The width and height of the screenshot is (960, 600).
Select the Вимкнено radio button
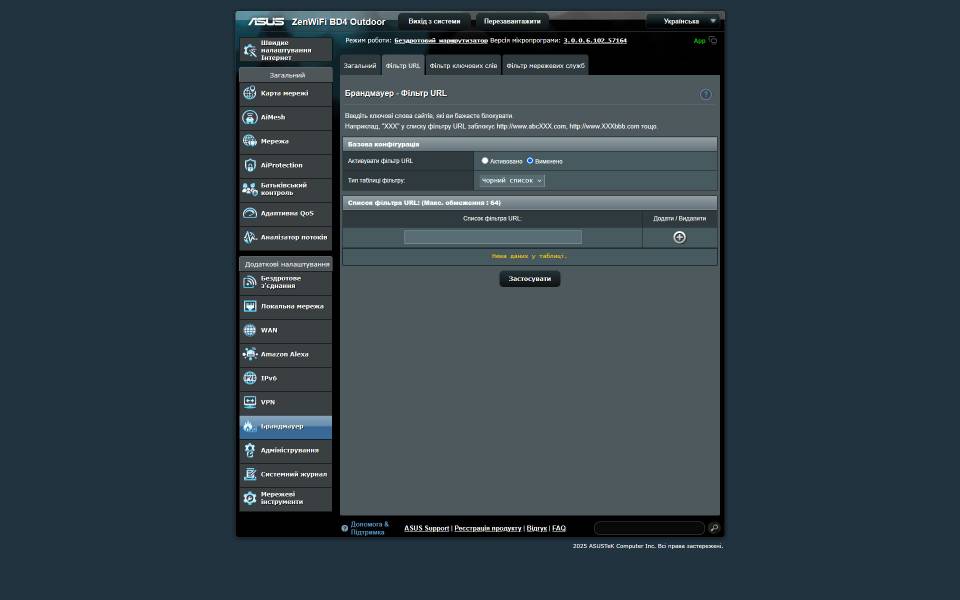click(x=530, y=160)
